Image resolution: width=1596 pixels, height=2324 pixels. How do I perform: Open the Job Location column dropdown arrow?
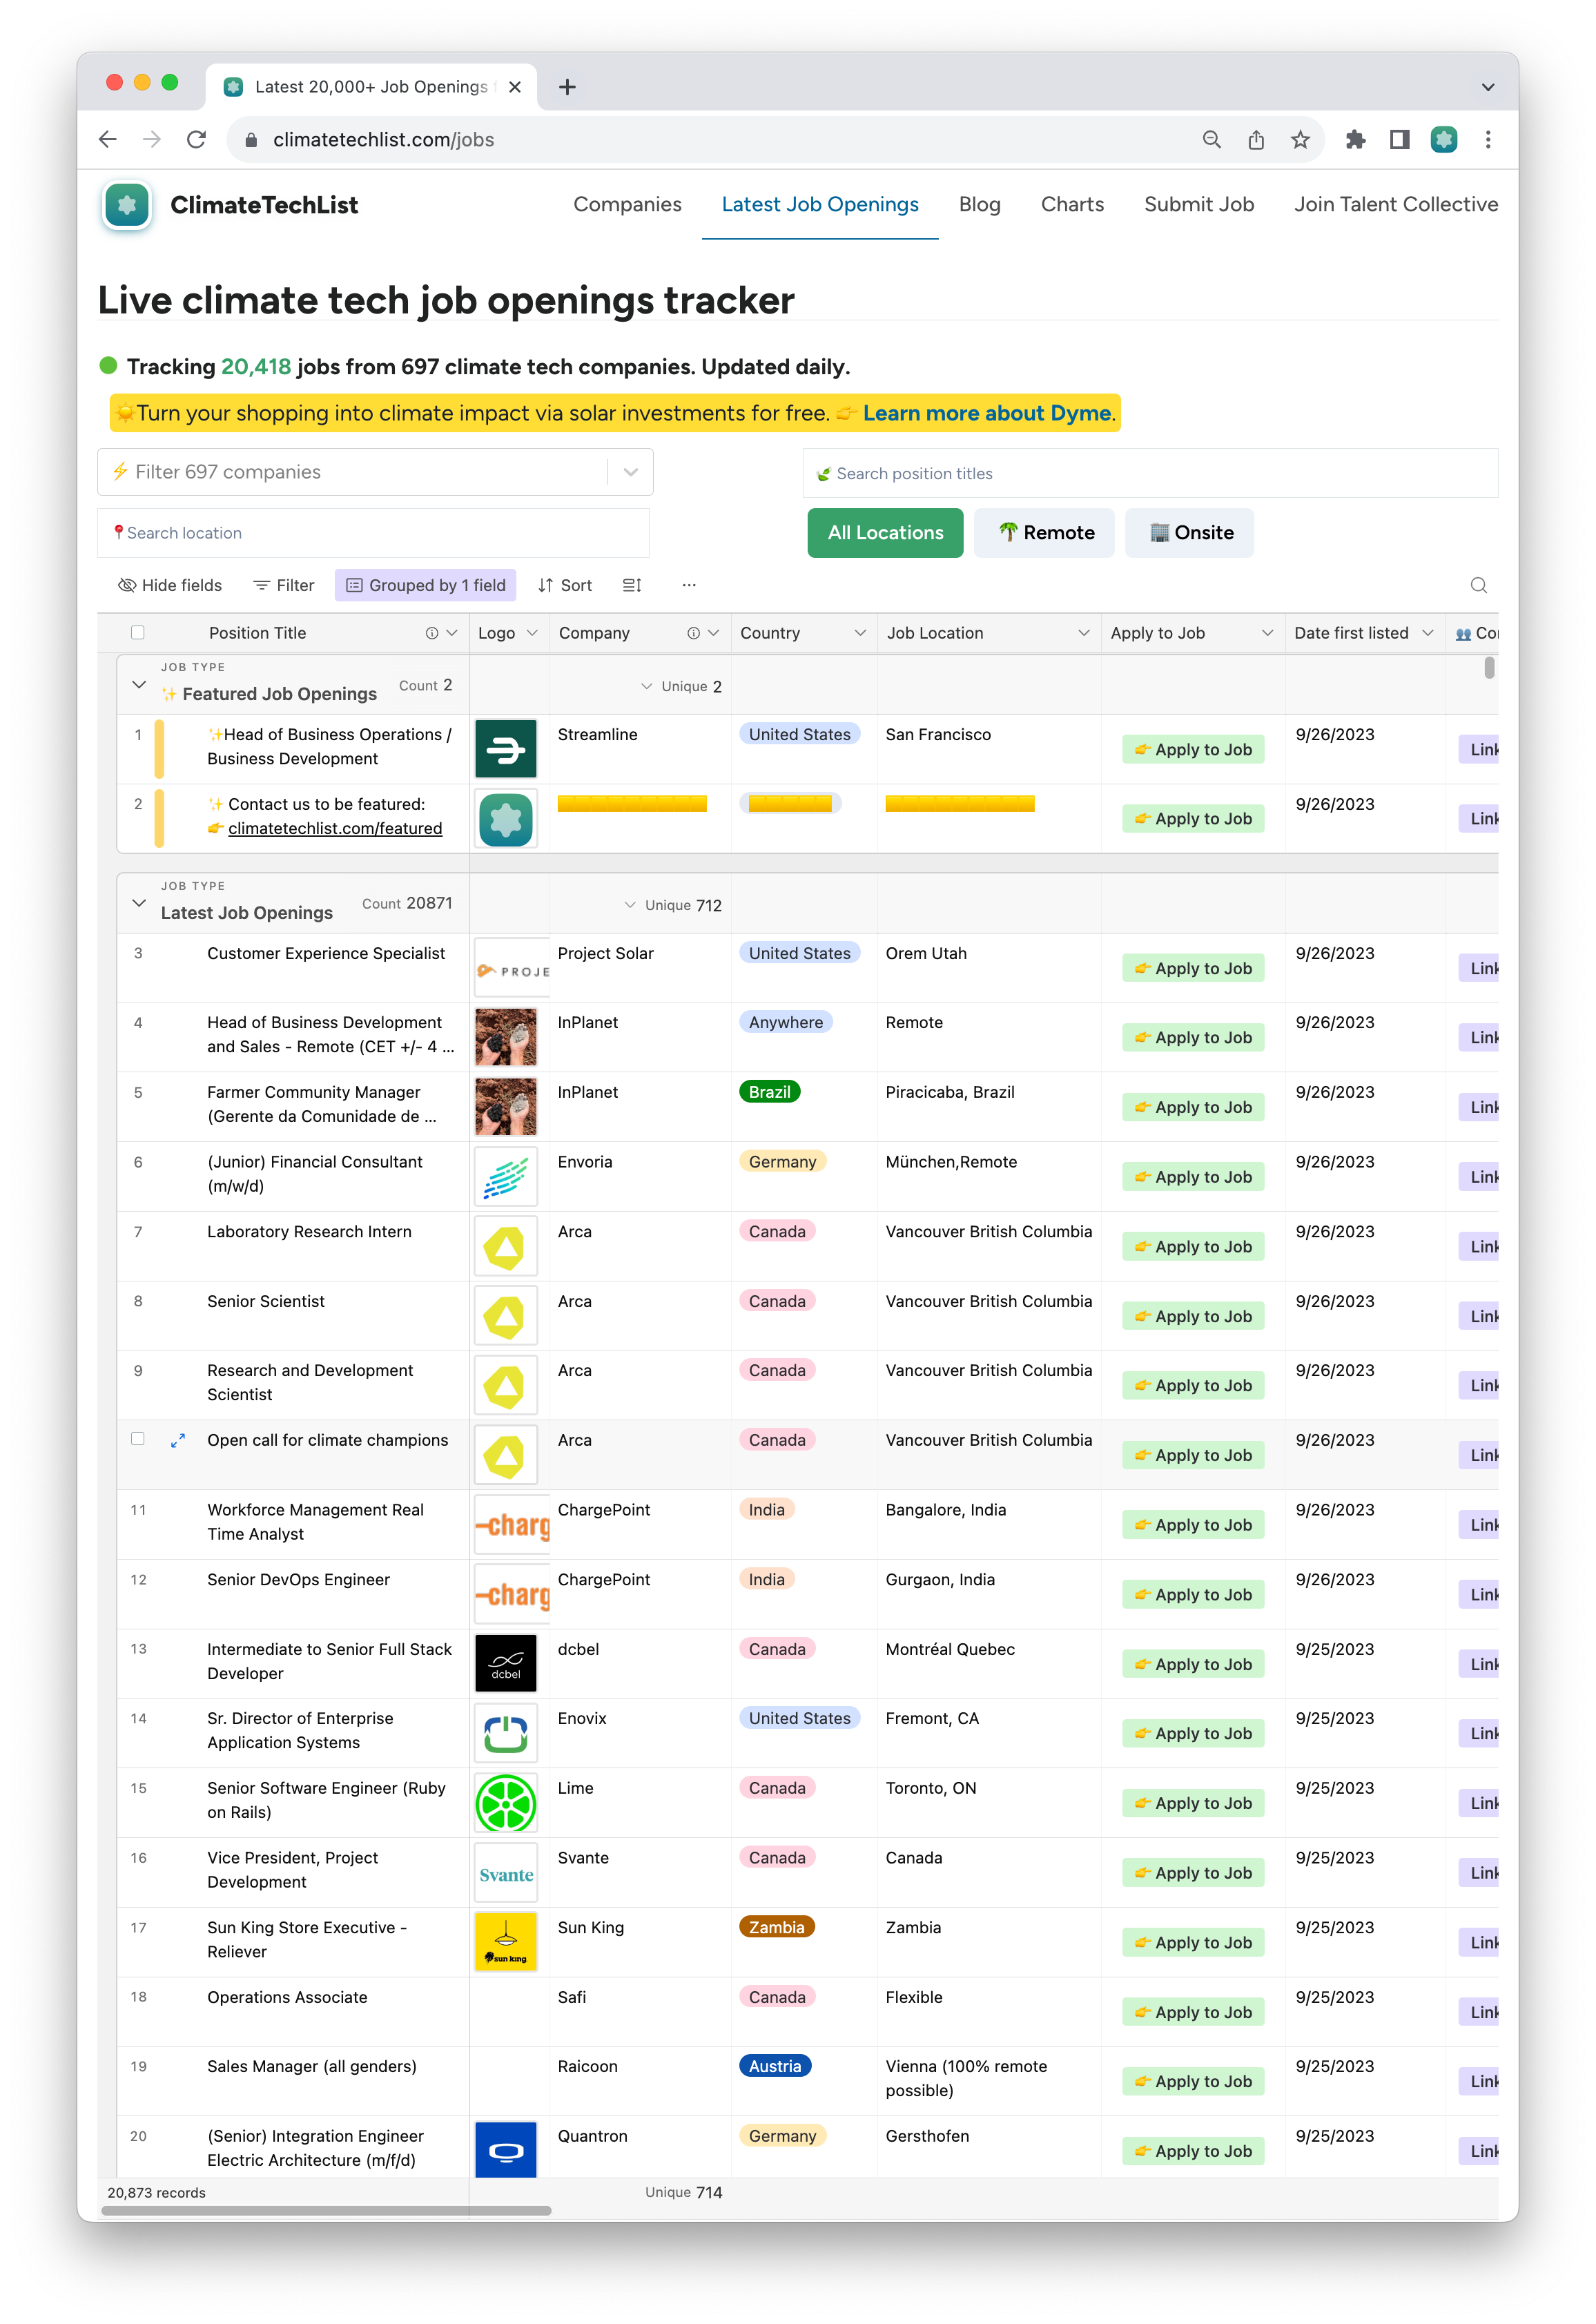click(x=1083, y=633)
